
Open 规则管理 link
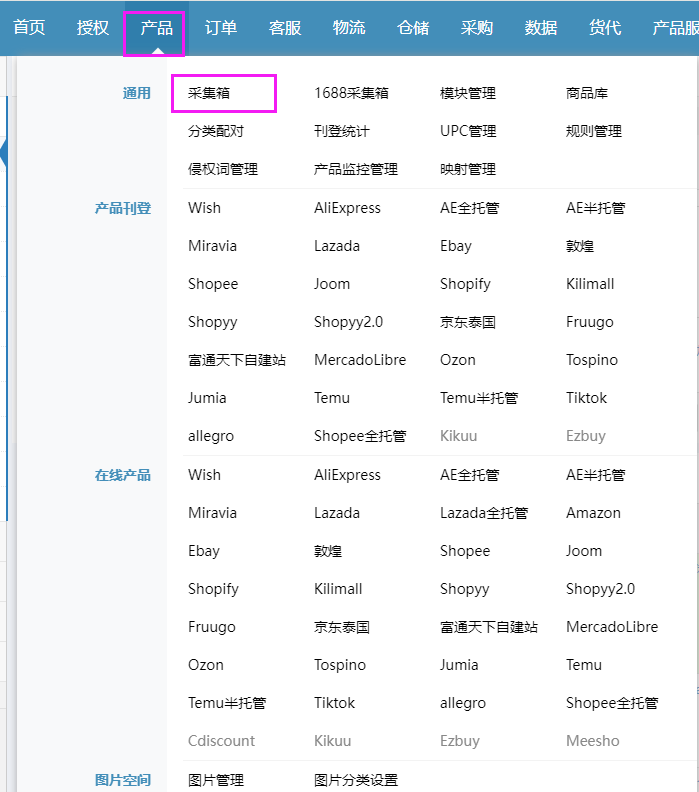click(x=593, y=131)
